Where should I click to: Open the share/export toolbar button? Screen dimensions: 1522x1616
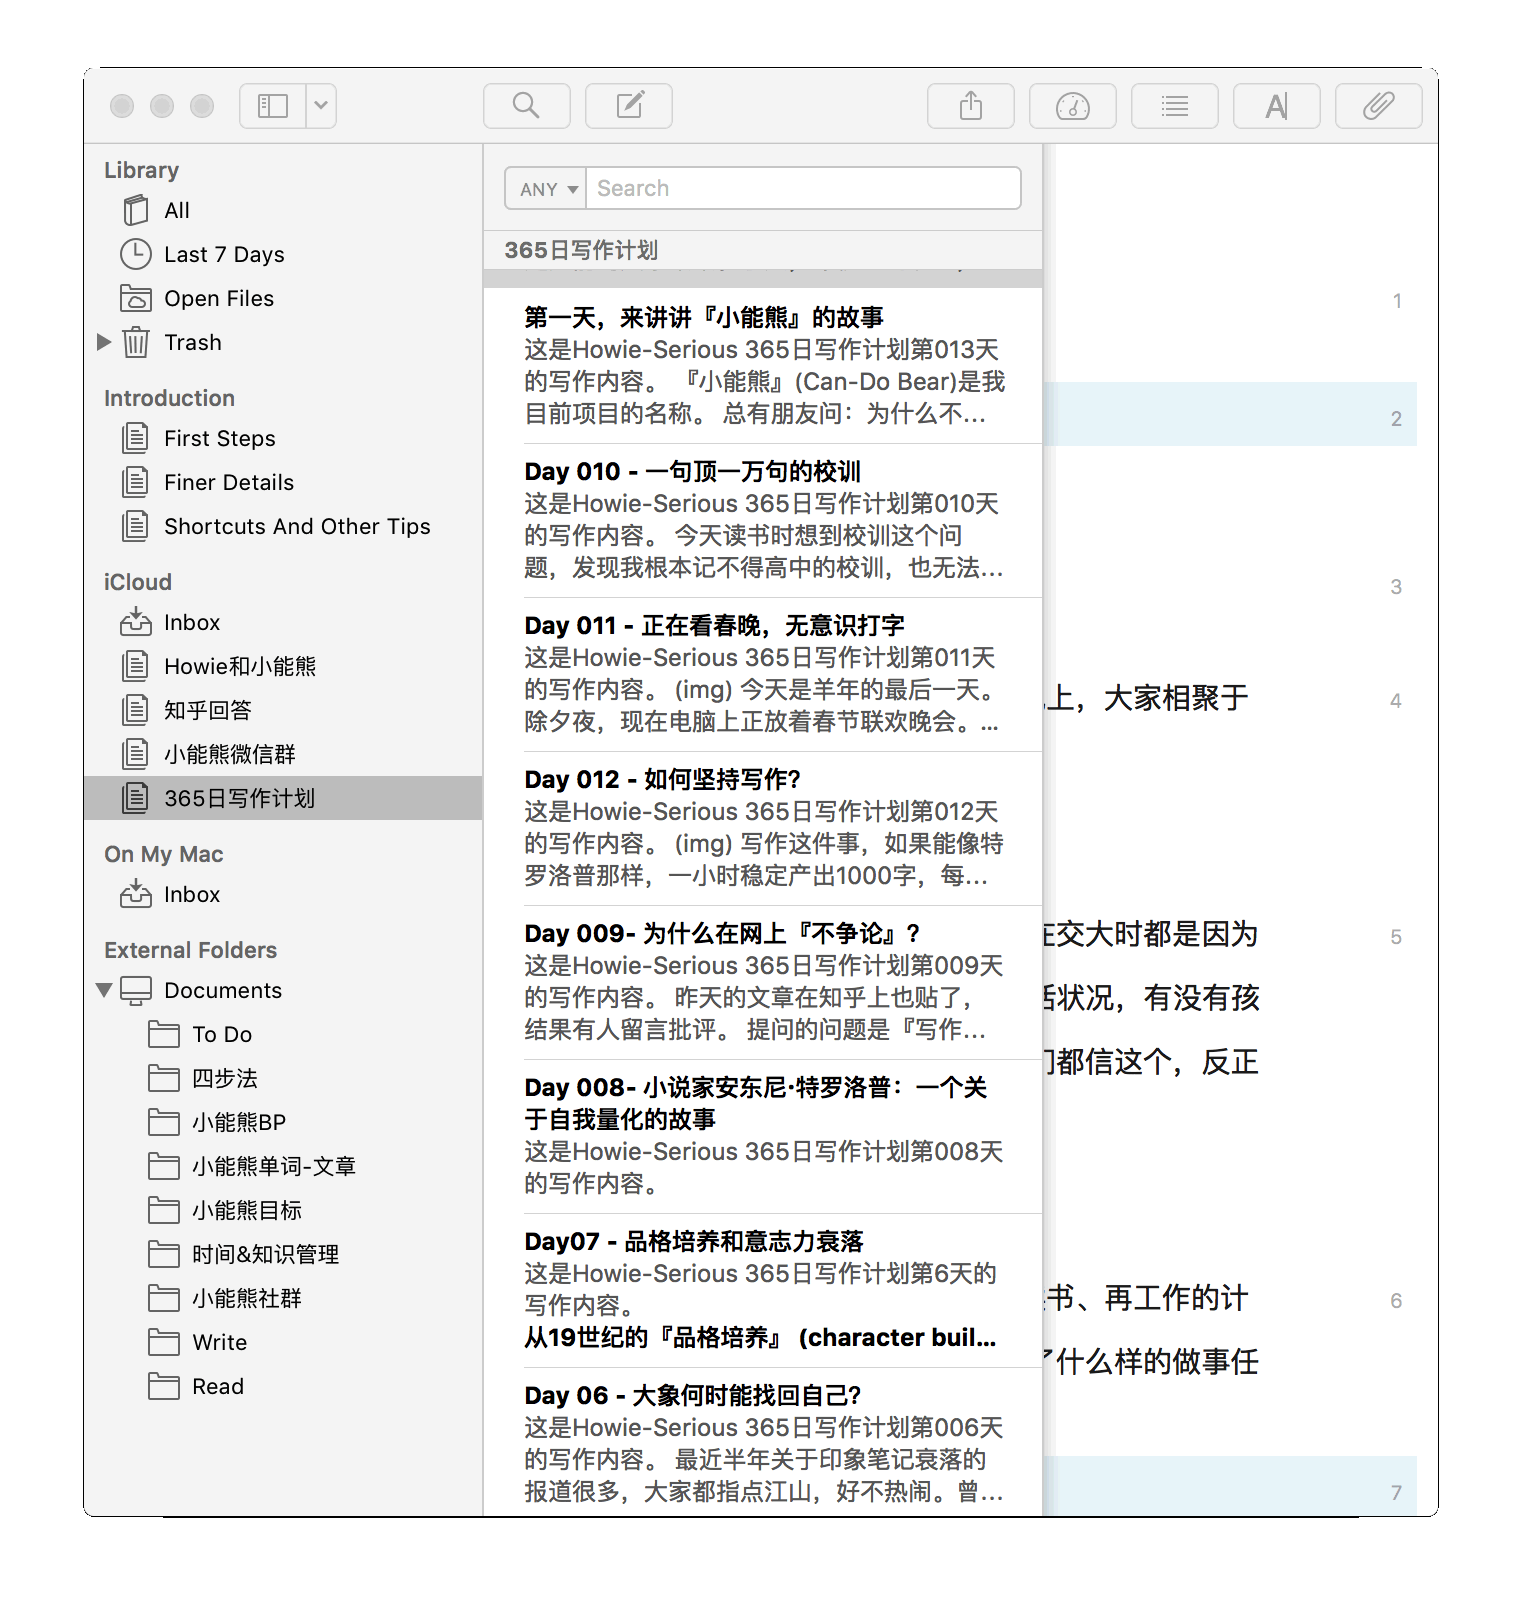pos(971,106)
